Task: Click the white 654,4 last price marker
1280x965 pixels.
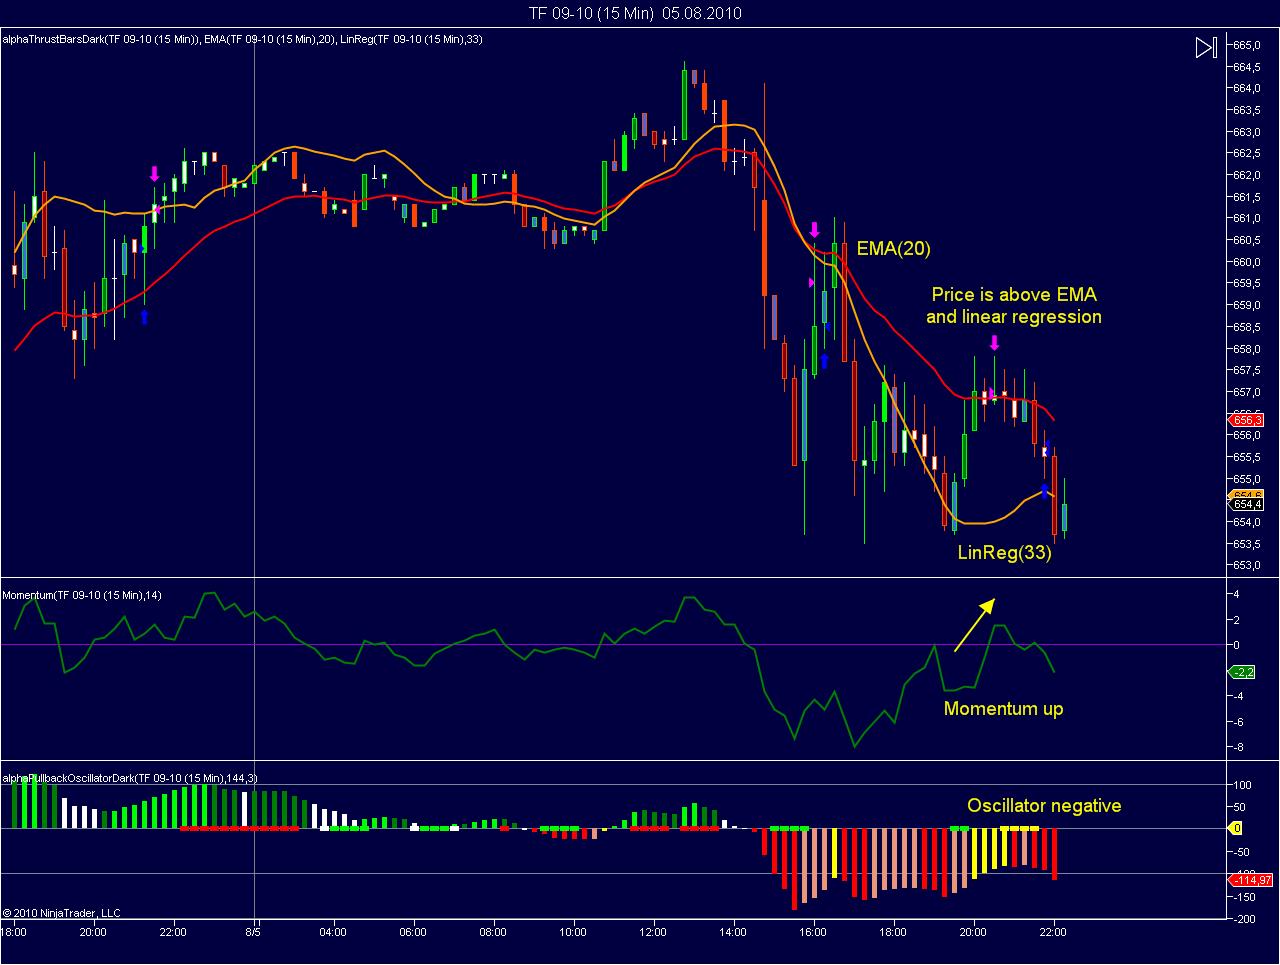Action: click(1245, 504)
